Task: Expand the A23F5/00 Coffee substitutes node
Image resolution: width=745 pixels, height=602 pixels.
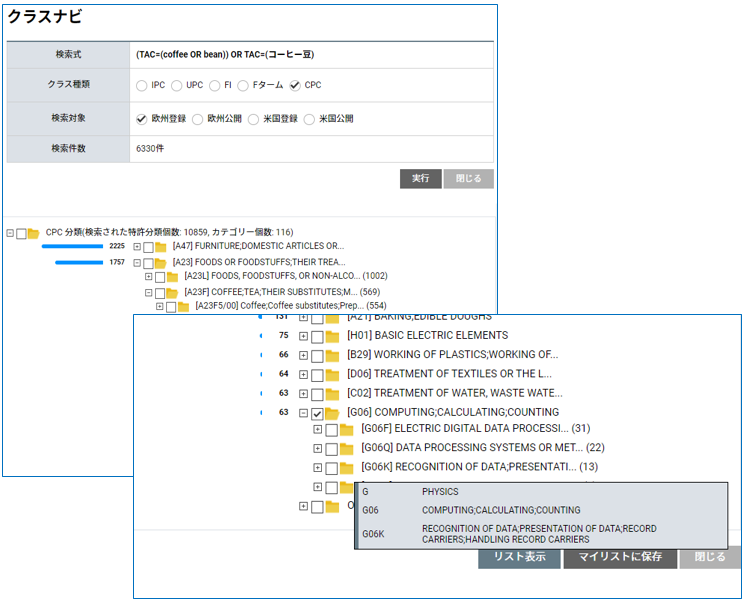Action: coord(160,307)
